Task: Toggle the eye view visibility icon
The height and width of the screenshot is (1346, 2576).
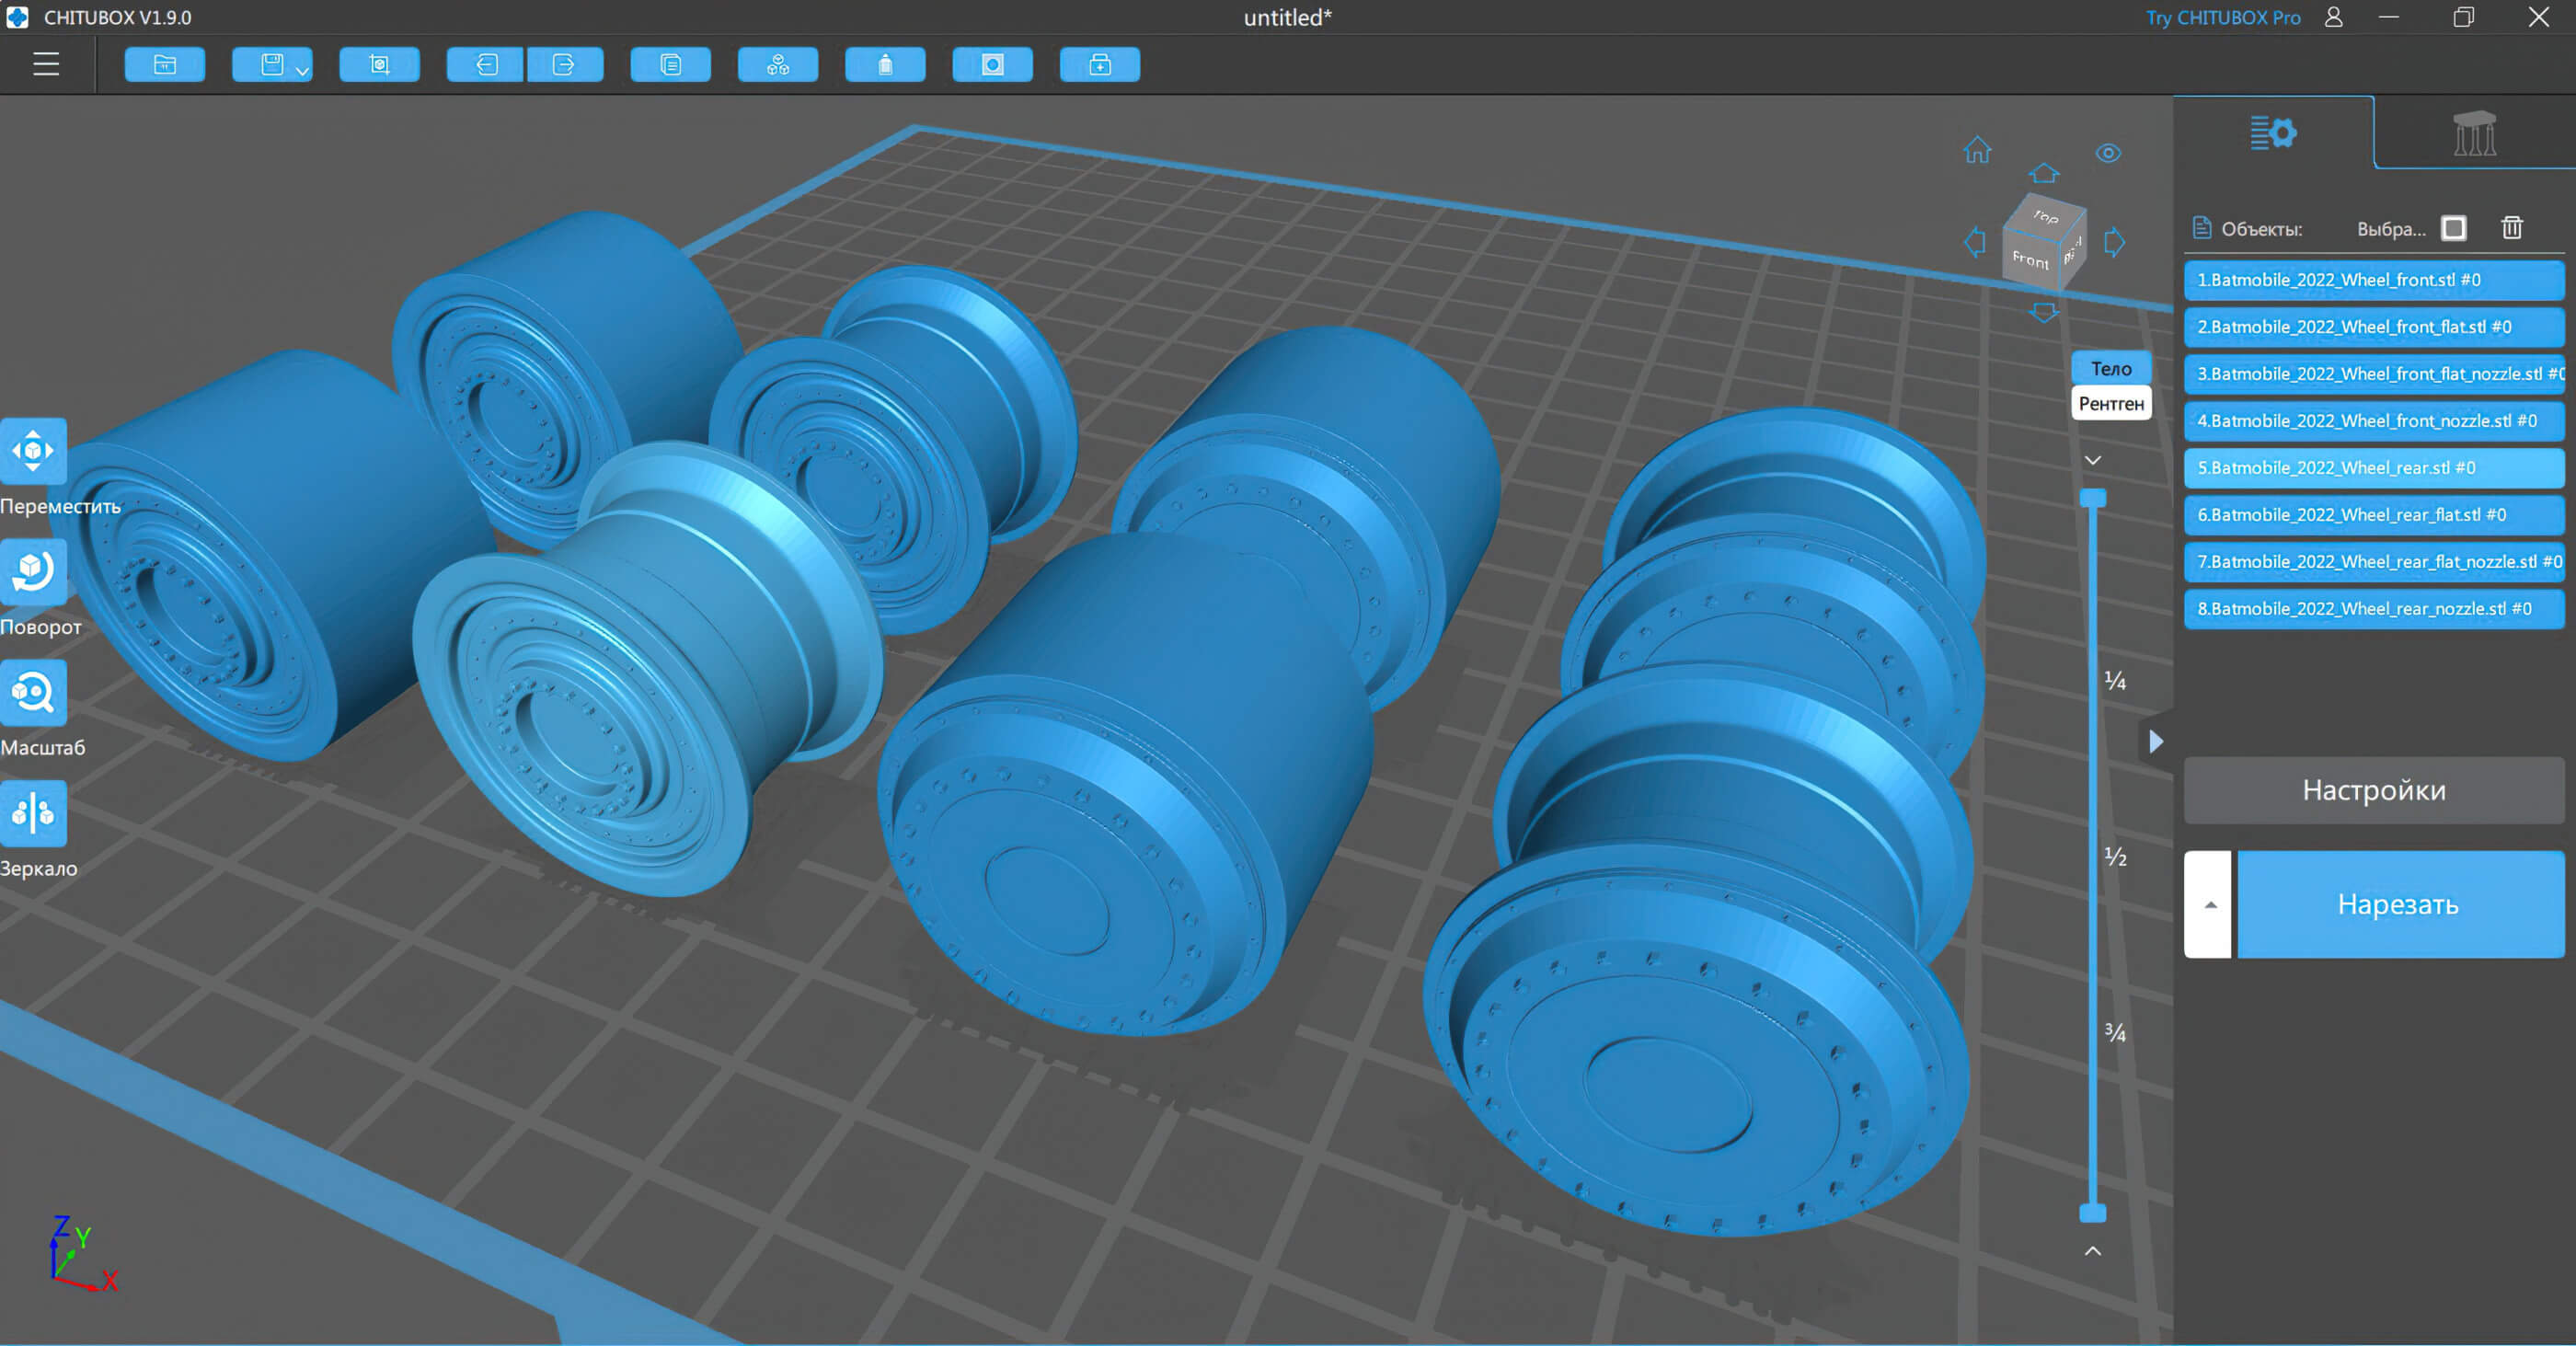Action: (2108, 153)
